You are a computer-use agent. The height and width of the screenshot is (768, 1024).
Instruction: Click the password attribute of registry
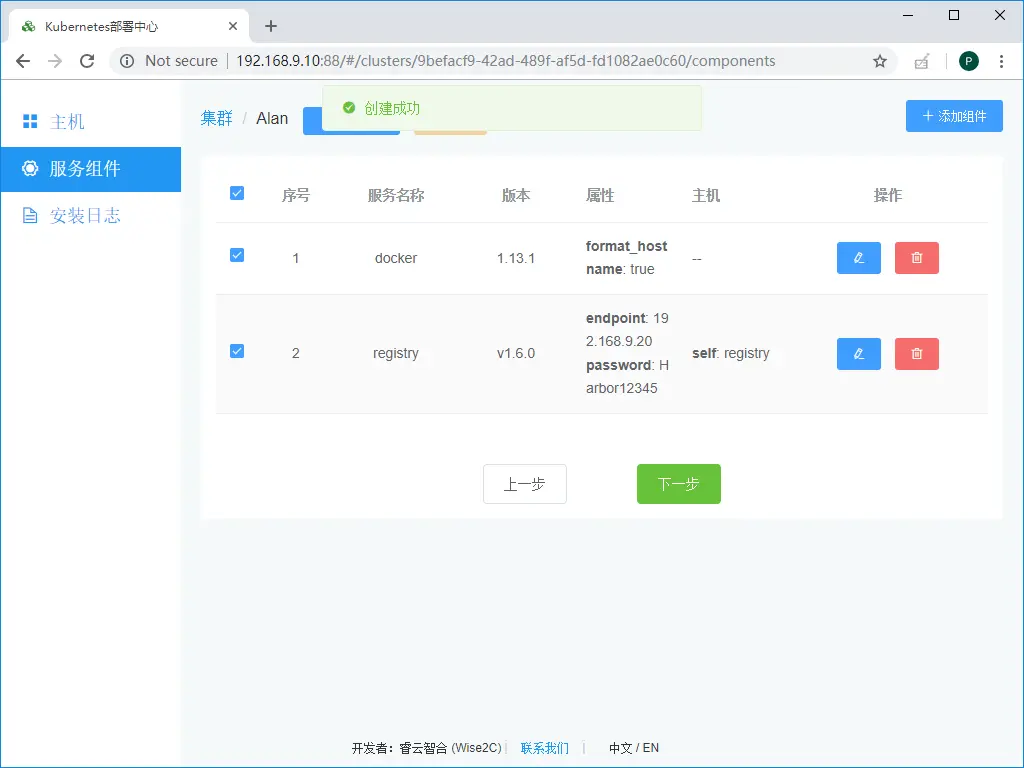tap(627, 377)
